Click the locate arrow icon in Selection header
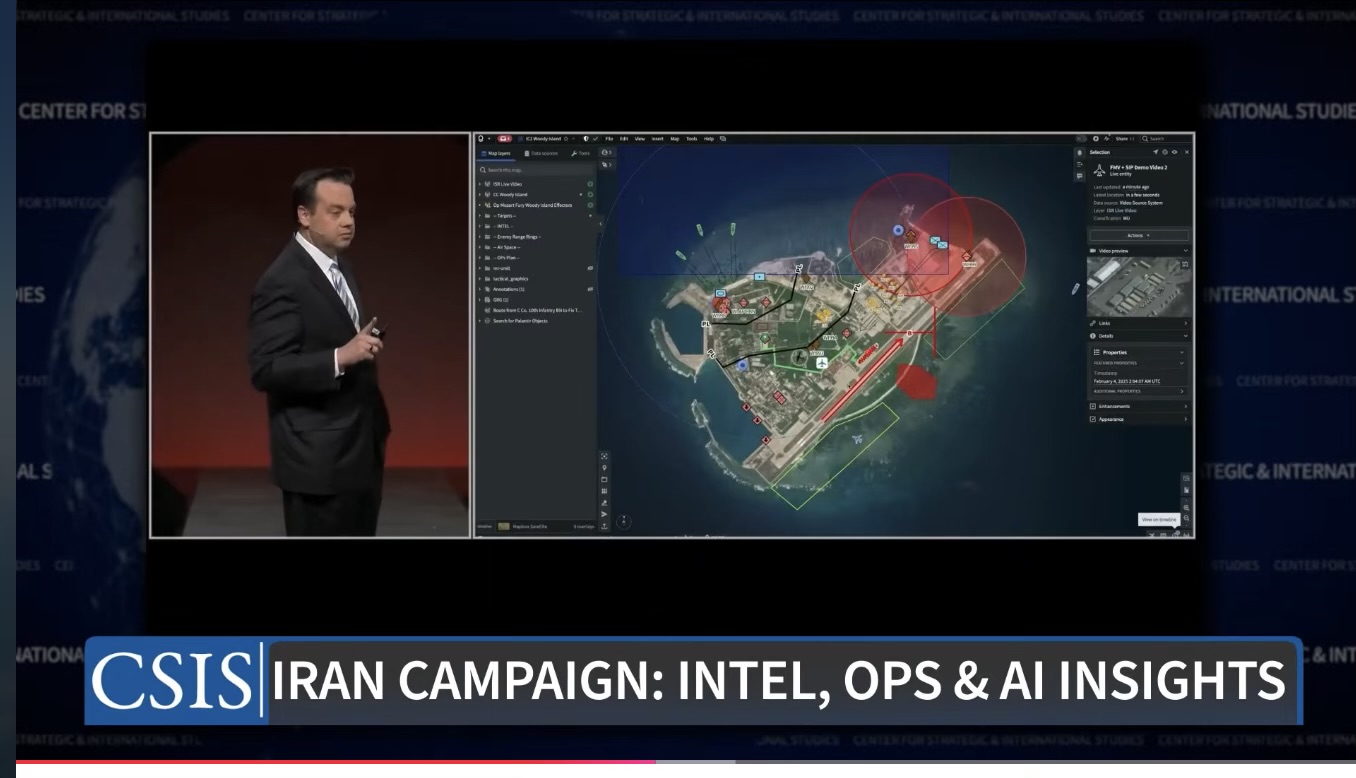The width and height of the screenshot is (1356, 778). (1155, 152)
